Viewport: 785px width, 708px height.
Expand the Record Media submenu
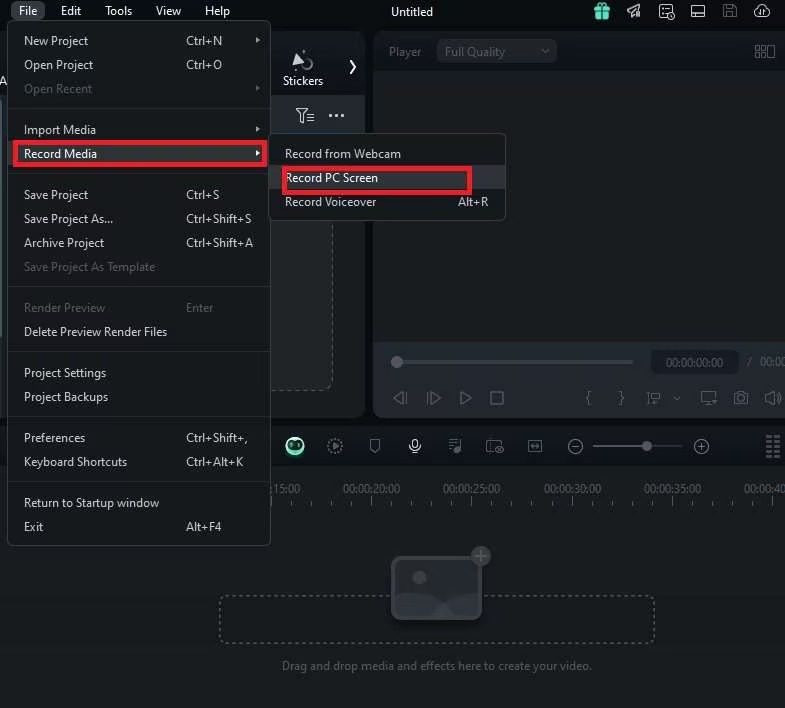[x=258, y=153]
